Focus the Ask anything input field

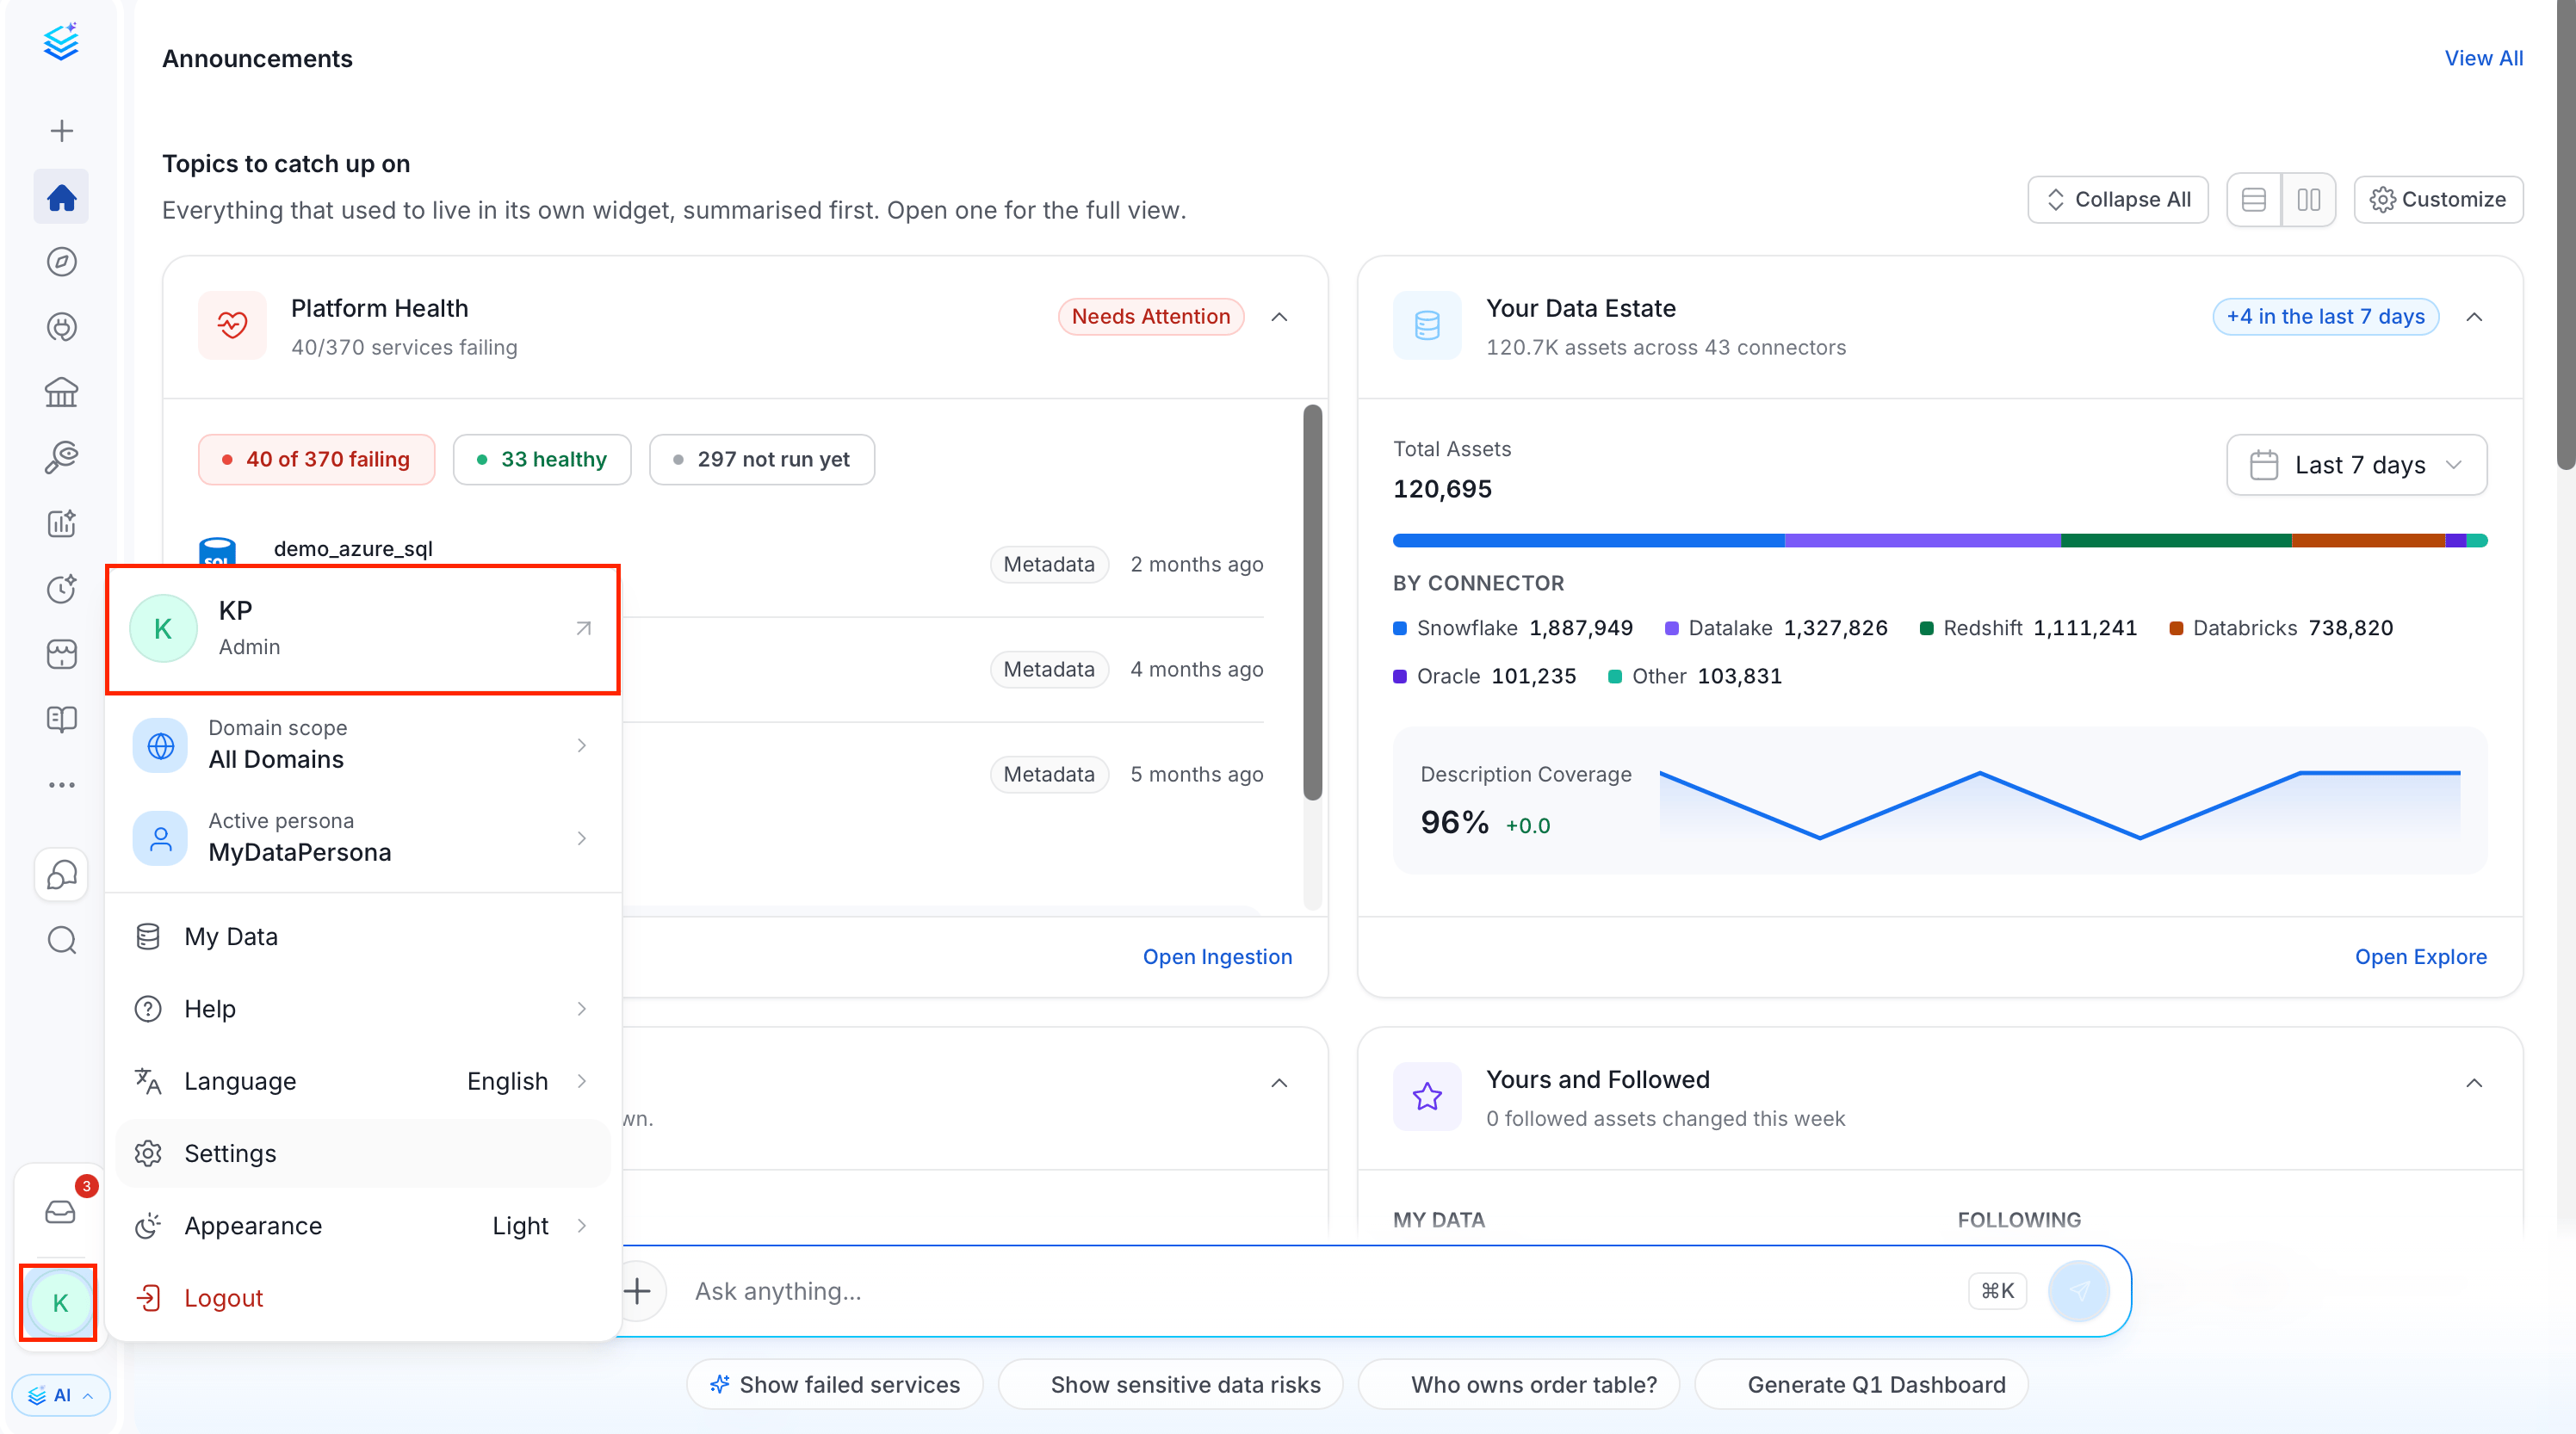pyautogui.click(x=1320, y=1291)
